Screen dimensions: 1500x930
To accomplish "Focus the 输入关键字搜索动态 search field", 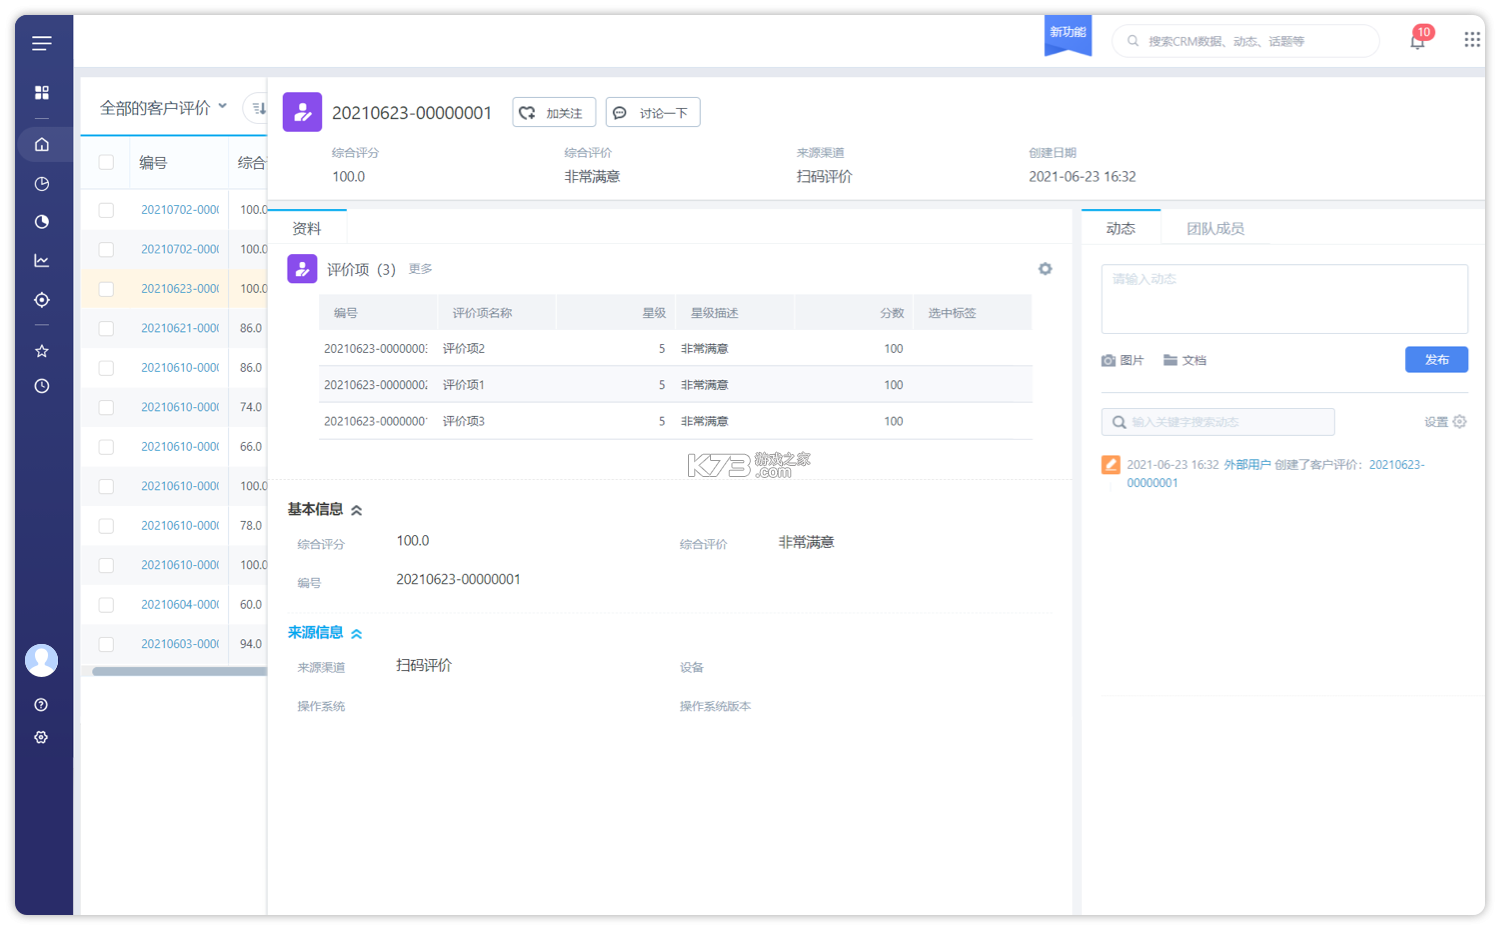I will point(1218,422).
